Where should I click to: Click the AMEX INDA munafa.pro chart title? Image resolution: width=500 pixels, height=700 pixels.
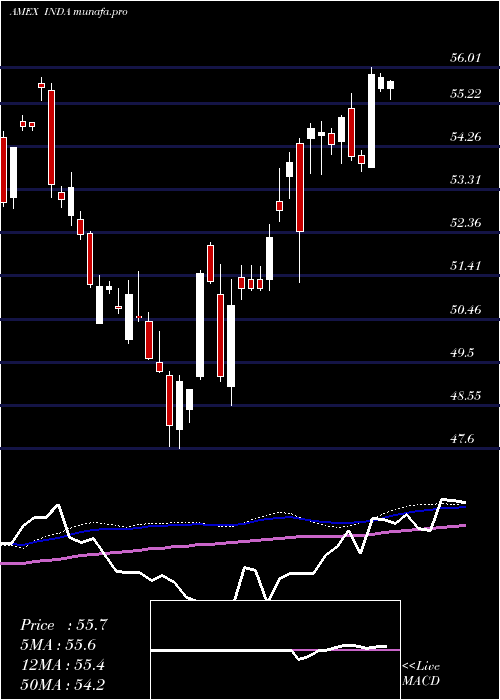[68, 12]
